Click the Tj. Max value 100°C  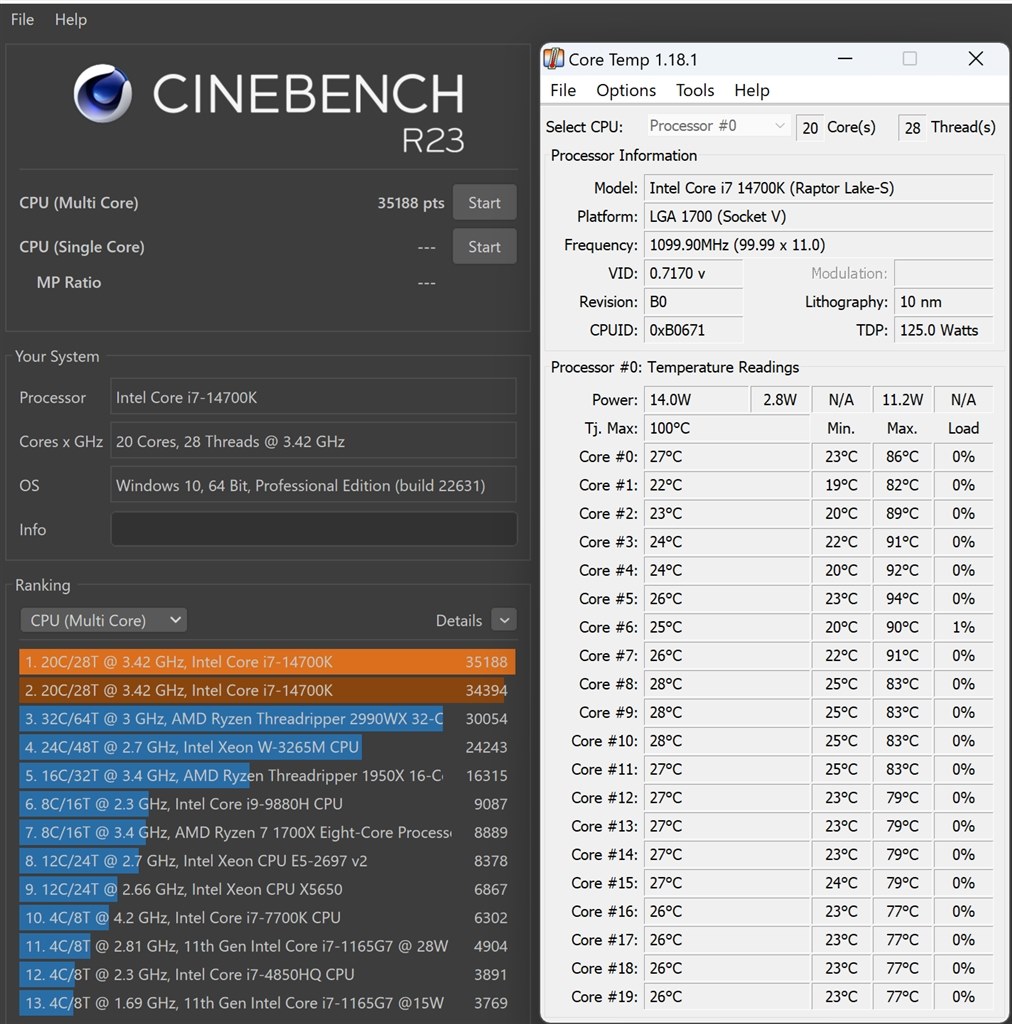(x=727, y=428)
